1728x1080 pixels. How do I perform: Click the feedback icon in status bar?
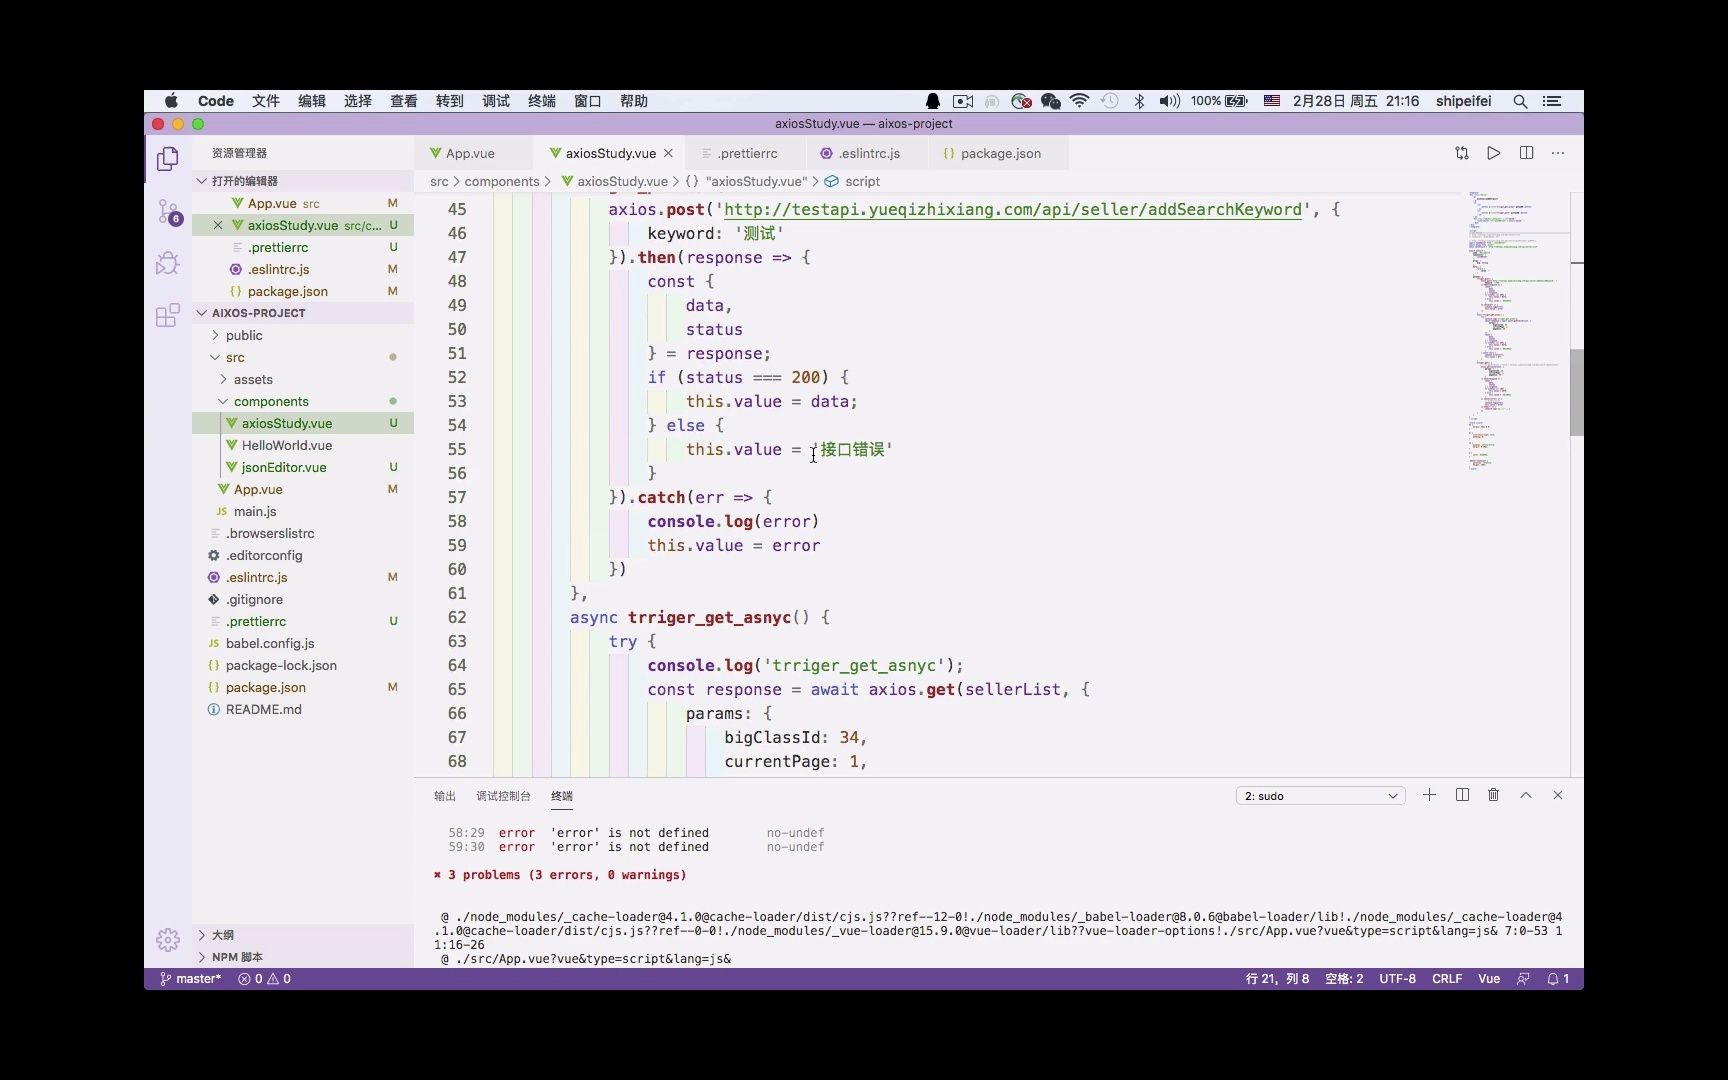[1523, 979]
